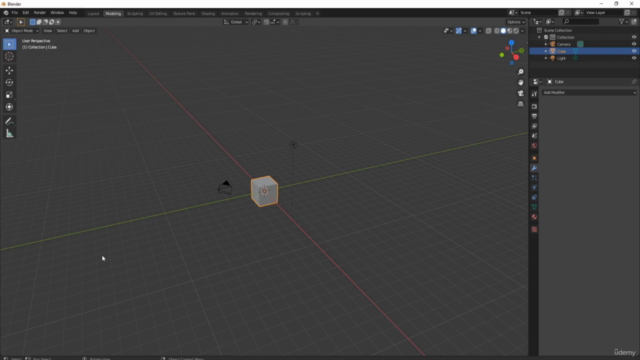
Task: Switch to Wireframe viewport shading
Action: [x=497, y=31]
